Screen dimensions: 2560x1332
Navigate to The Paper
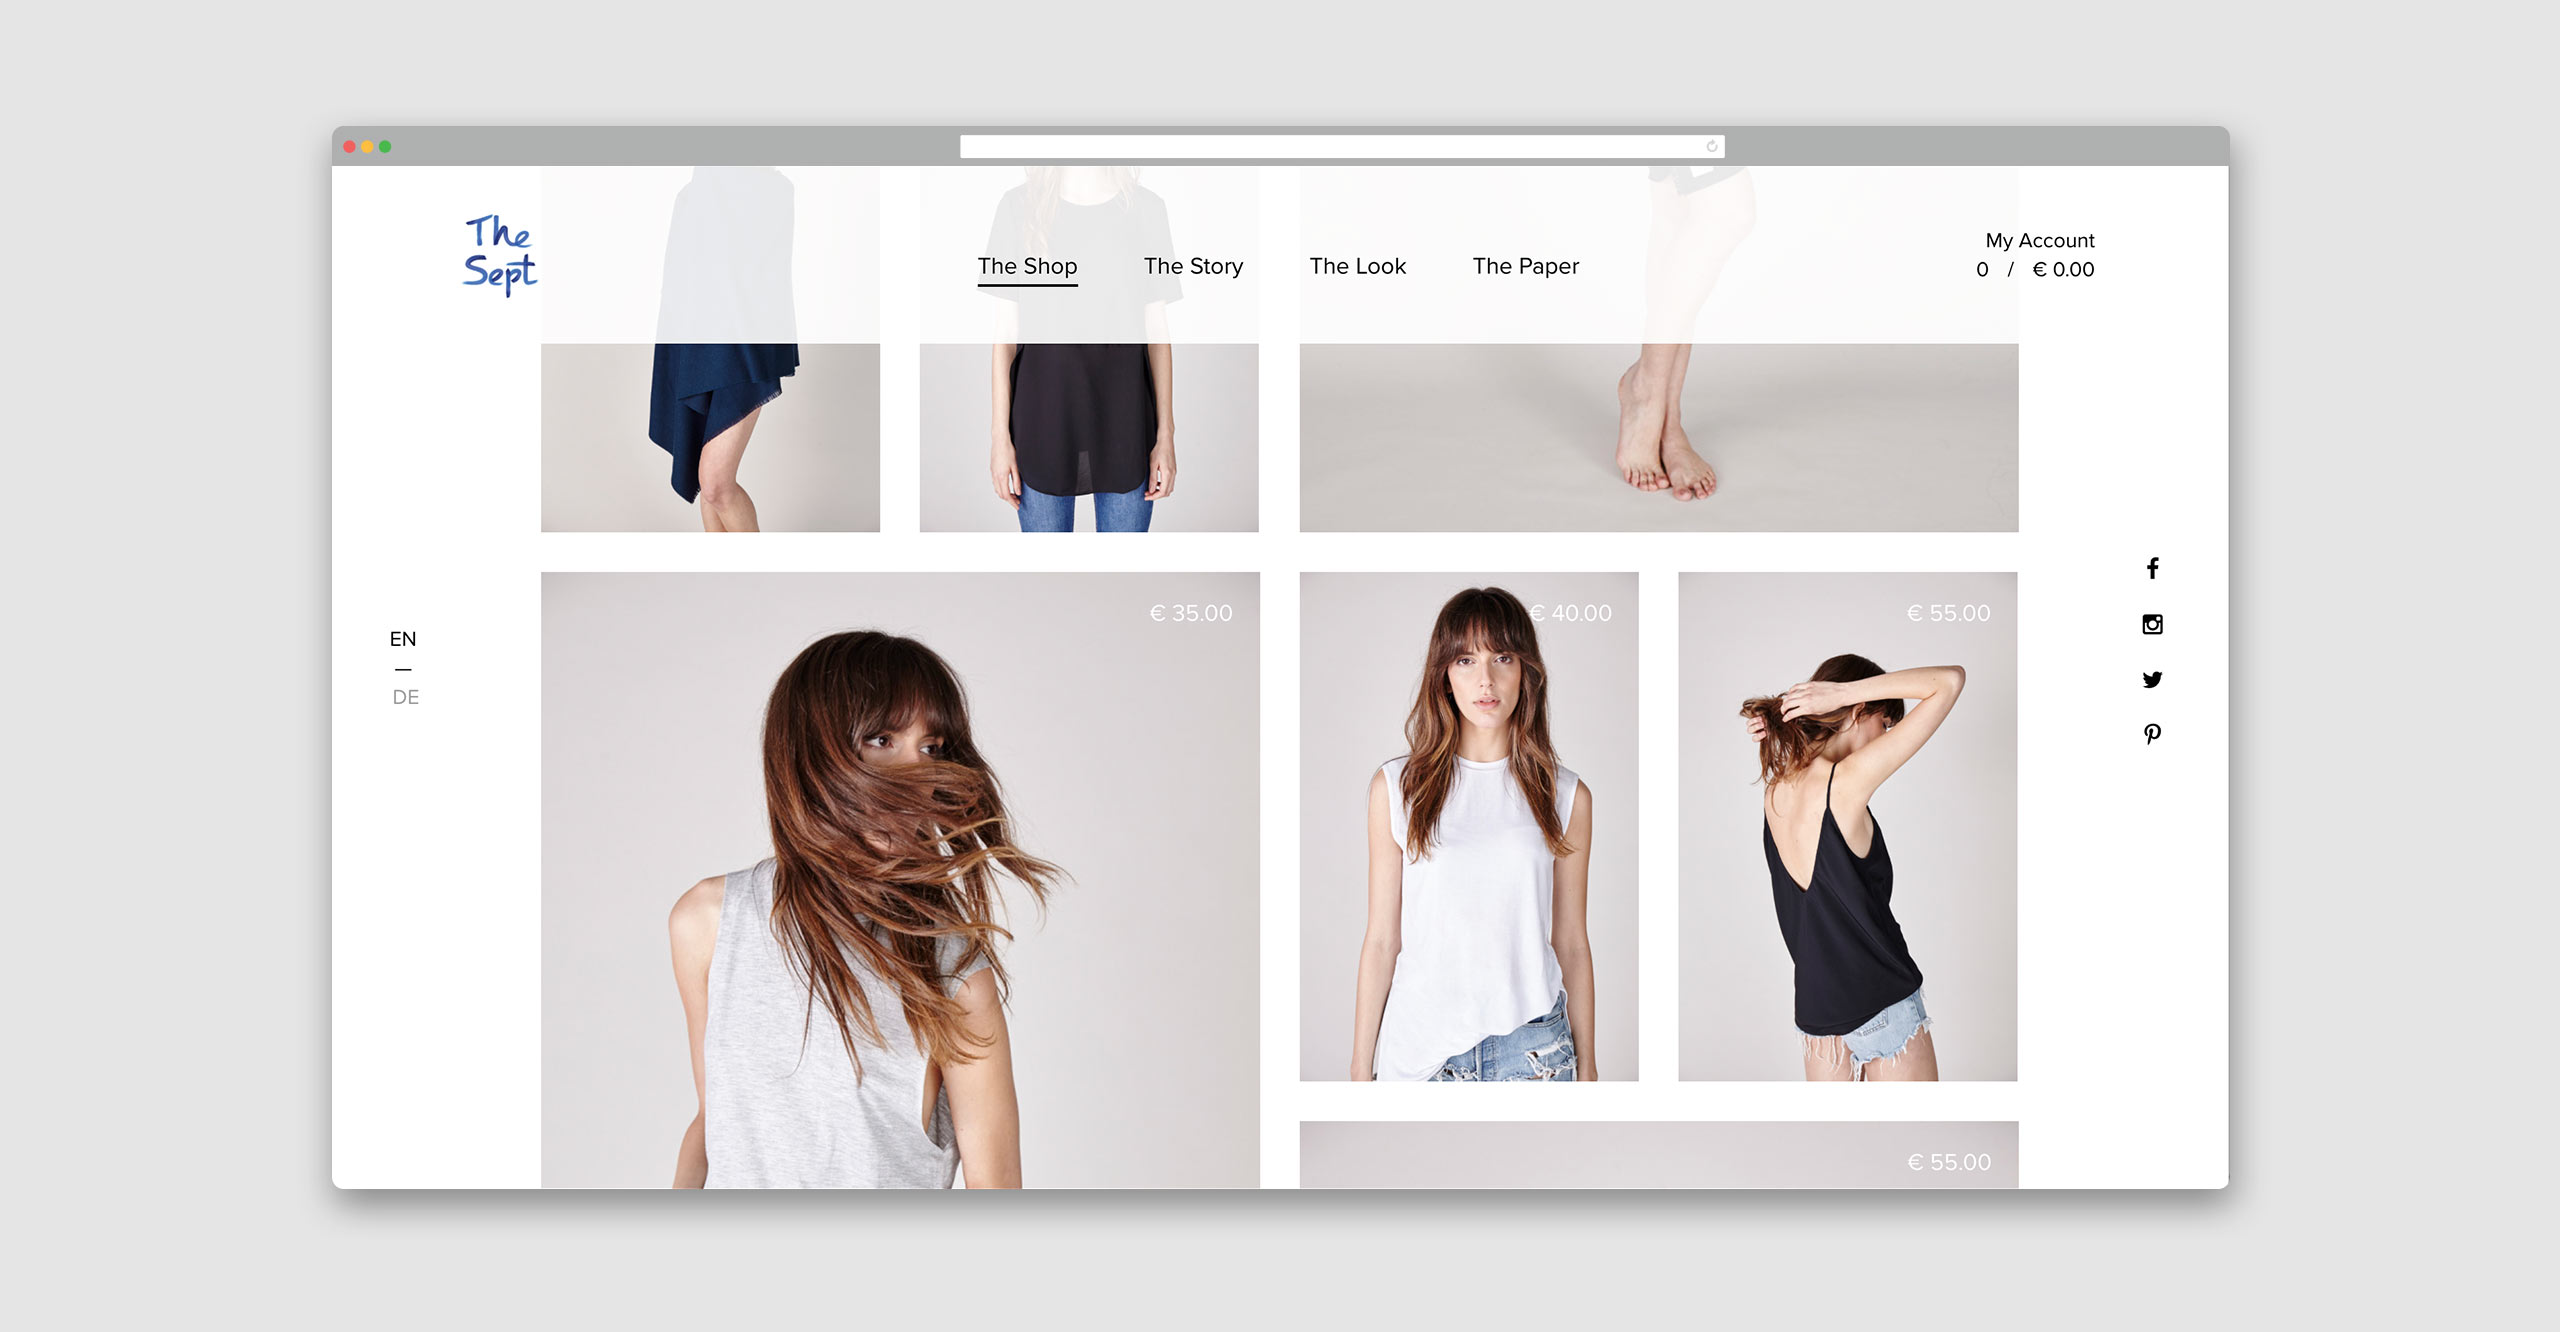(1525, 266)
